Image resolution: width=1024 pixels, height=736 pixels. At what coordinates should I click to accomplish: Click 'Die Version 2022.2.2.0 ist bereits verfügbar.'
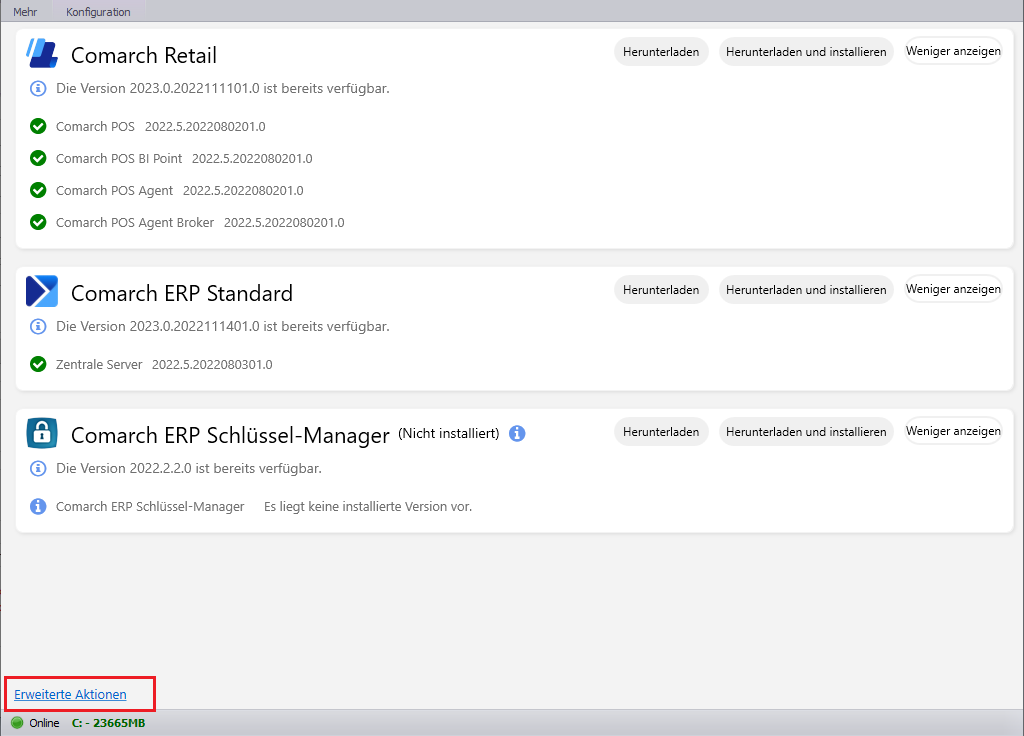pos(189,468)
